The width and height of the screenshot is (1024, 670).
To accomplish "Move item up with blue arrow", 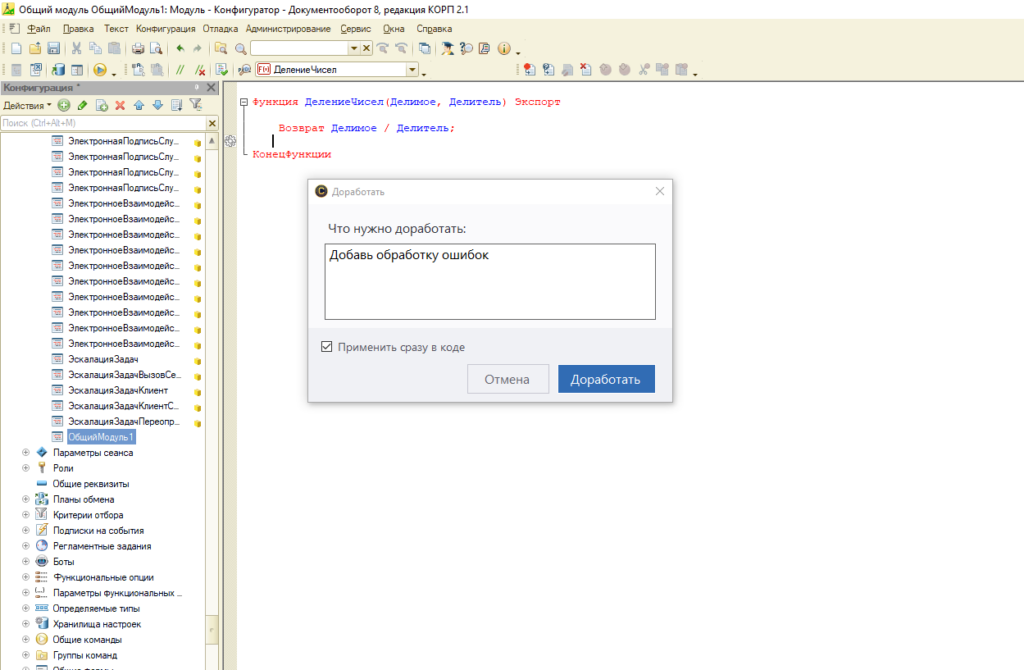I will pyautogui.click(x=139, y=105).
